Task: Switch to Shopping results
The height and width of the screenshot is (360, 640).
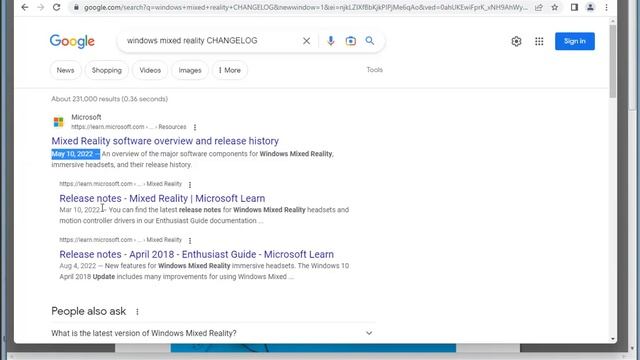Action: [107, 70]
